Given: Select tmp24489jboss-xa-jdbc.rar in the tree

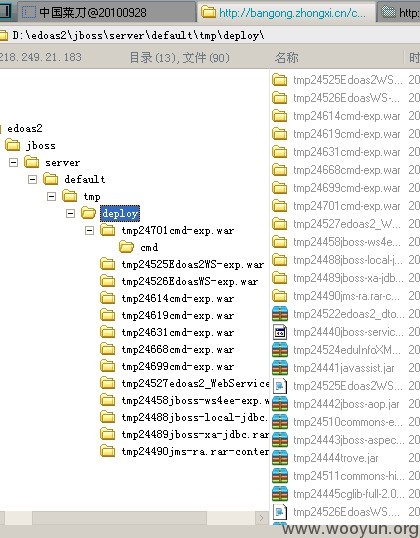Looking at the screenshot, I should (195, 434).
